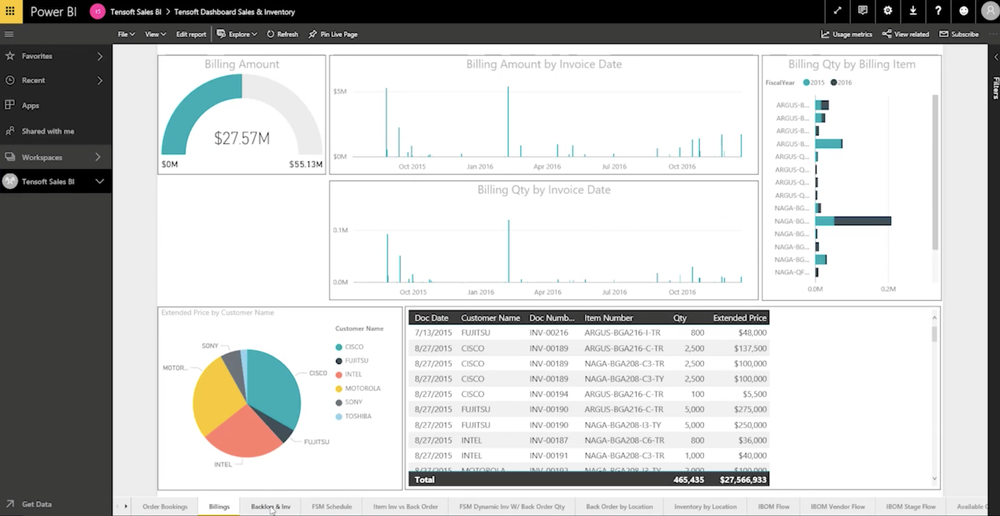
Task: Open Usage metrics
Action: coord(846,34)
